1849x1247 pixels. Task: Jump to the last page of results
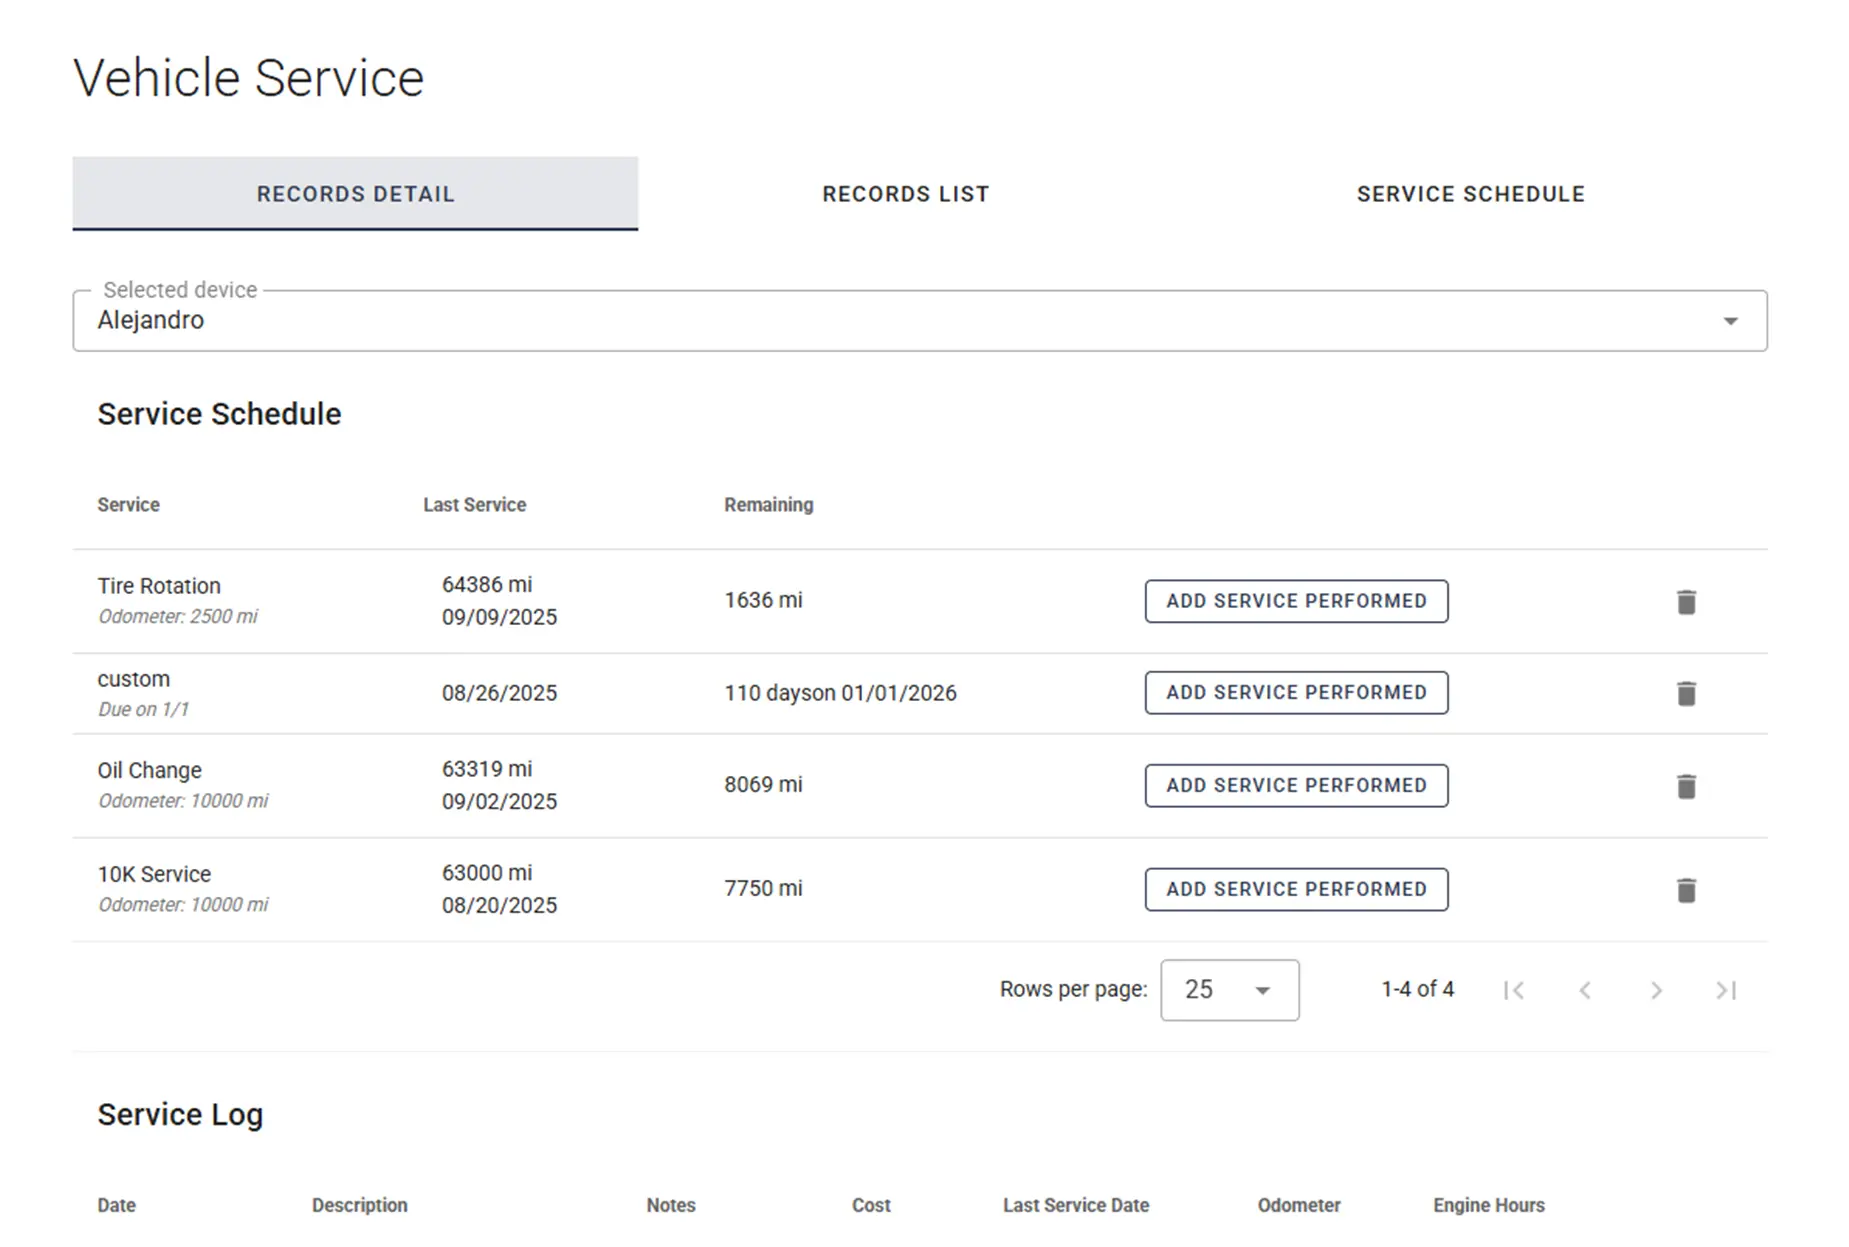1726,990
